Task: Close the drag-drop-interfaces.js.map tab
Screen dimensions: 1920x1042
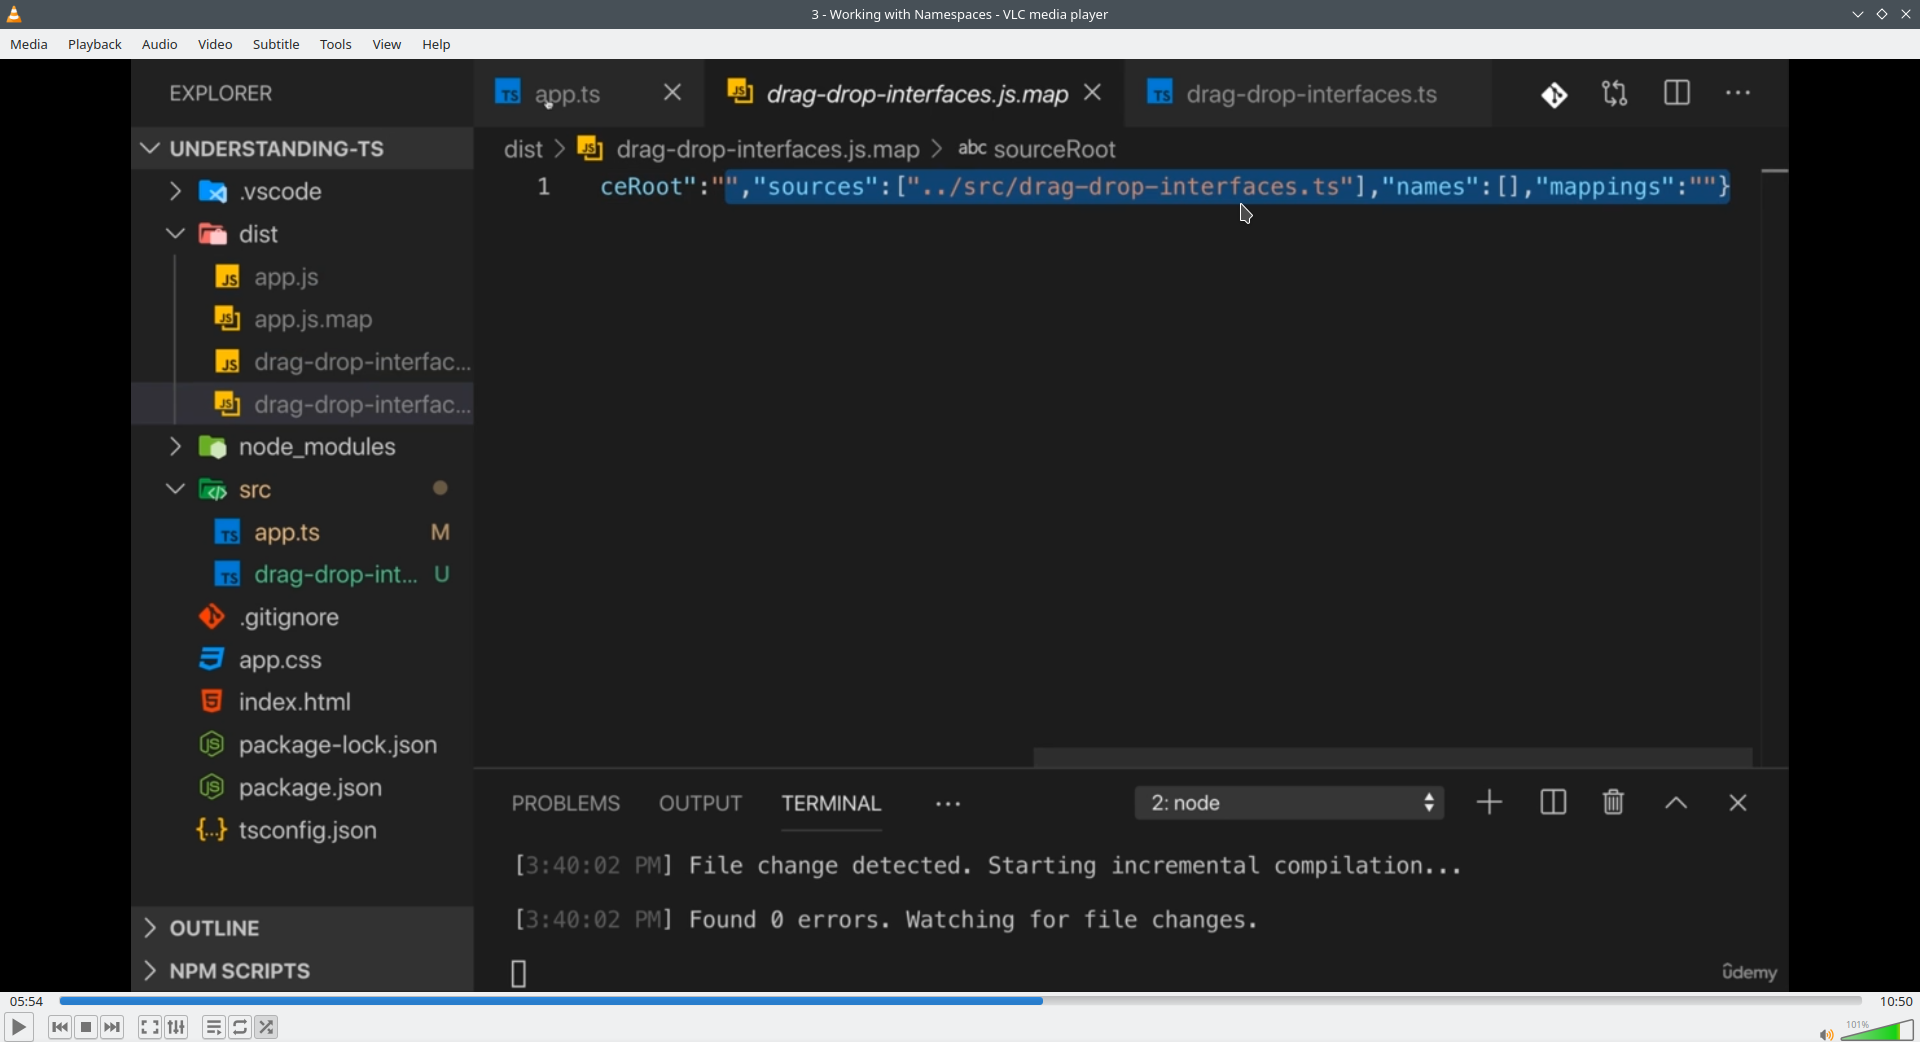Action: click(1094, 93)
